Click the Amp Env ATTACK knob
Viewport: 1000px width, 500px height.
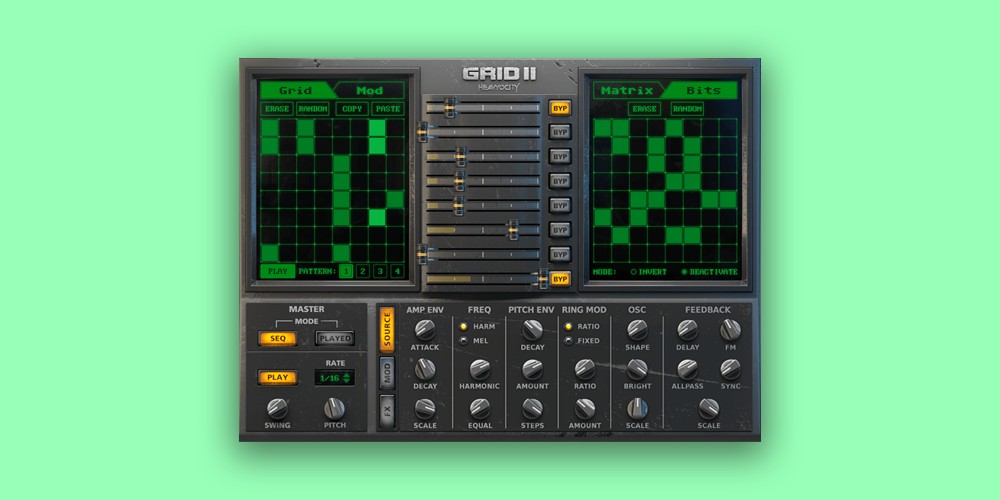[425, 330]
